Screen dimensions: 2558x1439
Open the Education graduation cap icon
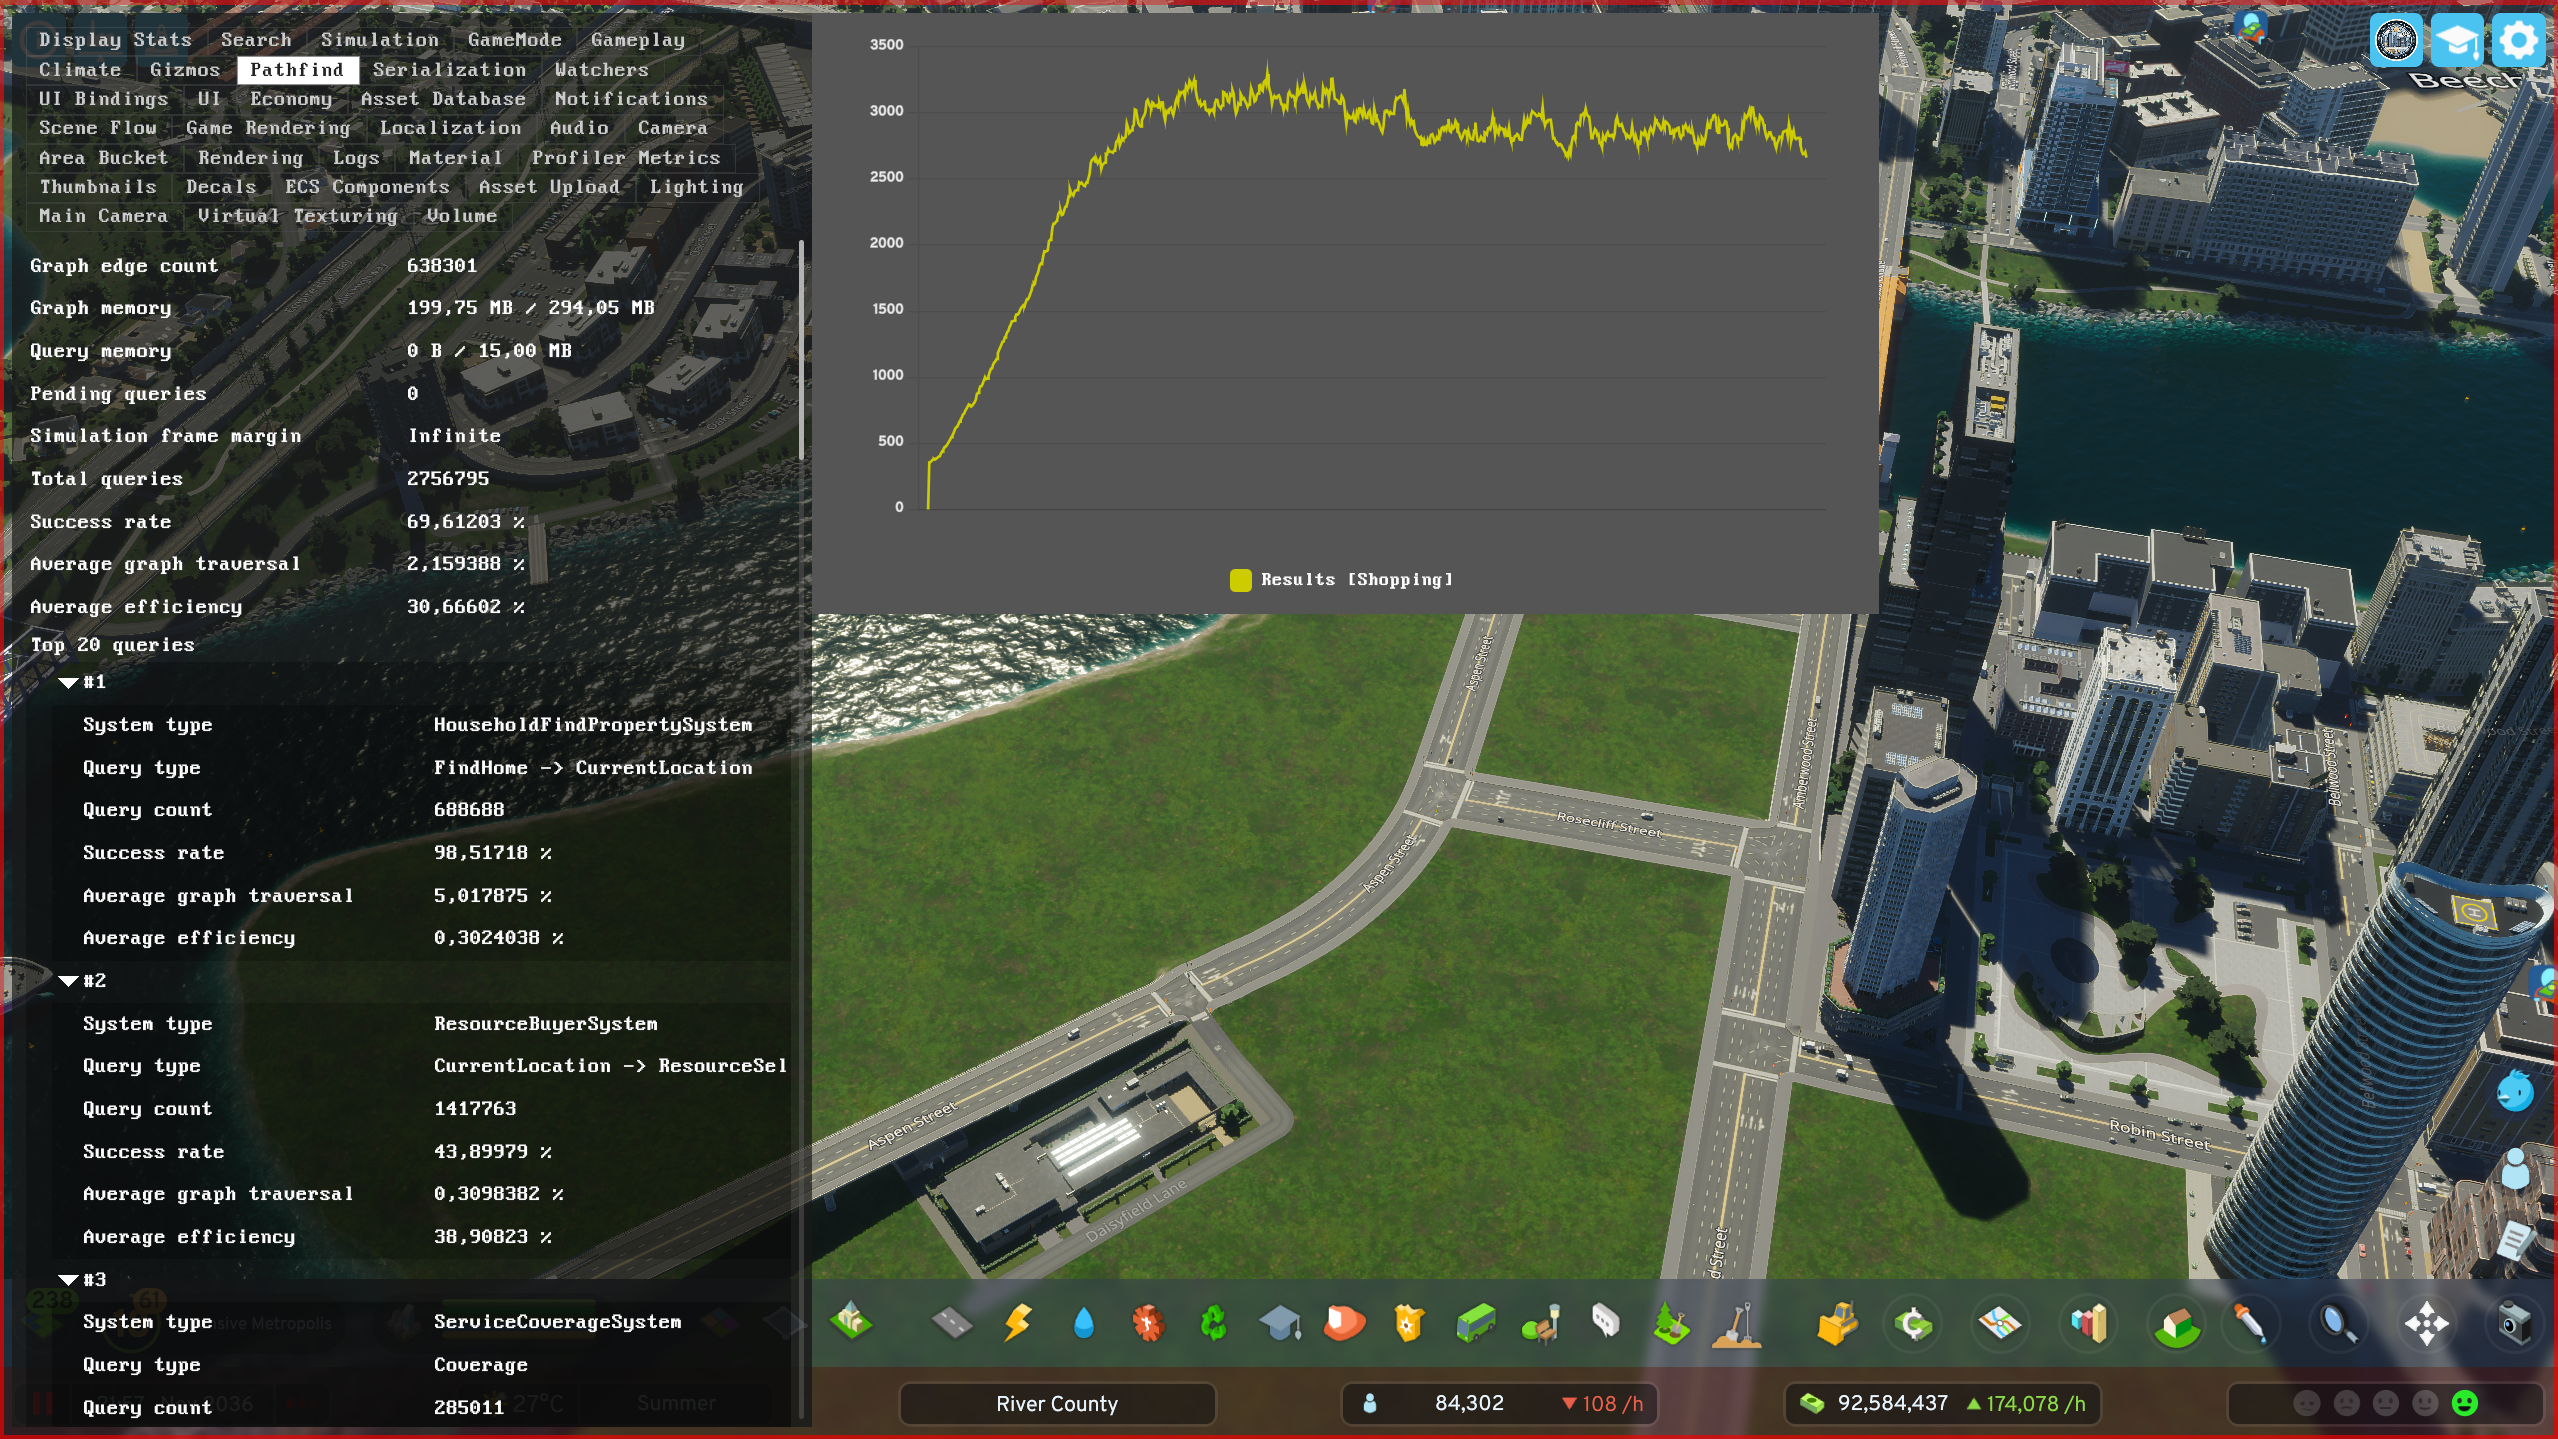[x=1280, y=1323]
